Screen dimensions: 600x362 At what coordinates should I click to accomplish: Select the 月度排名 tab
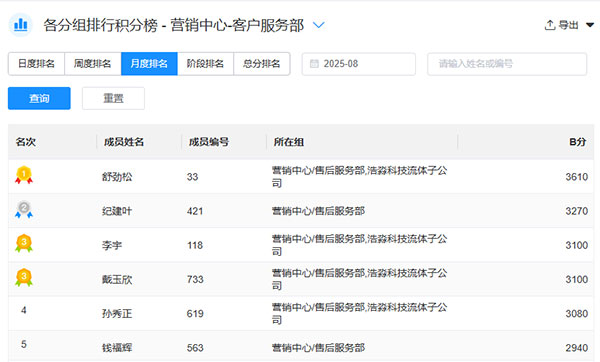pyautogui.click(x=149, y=64)
